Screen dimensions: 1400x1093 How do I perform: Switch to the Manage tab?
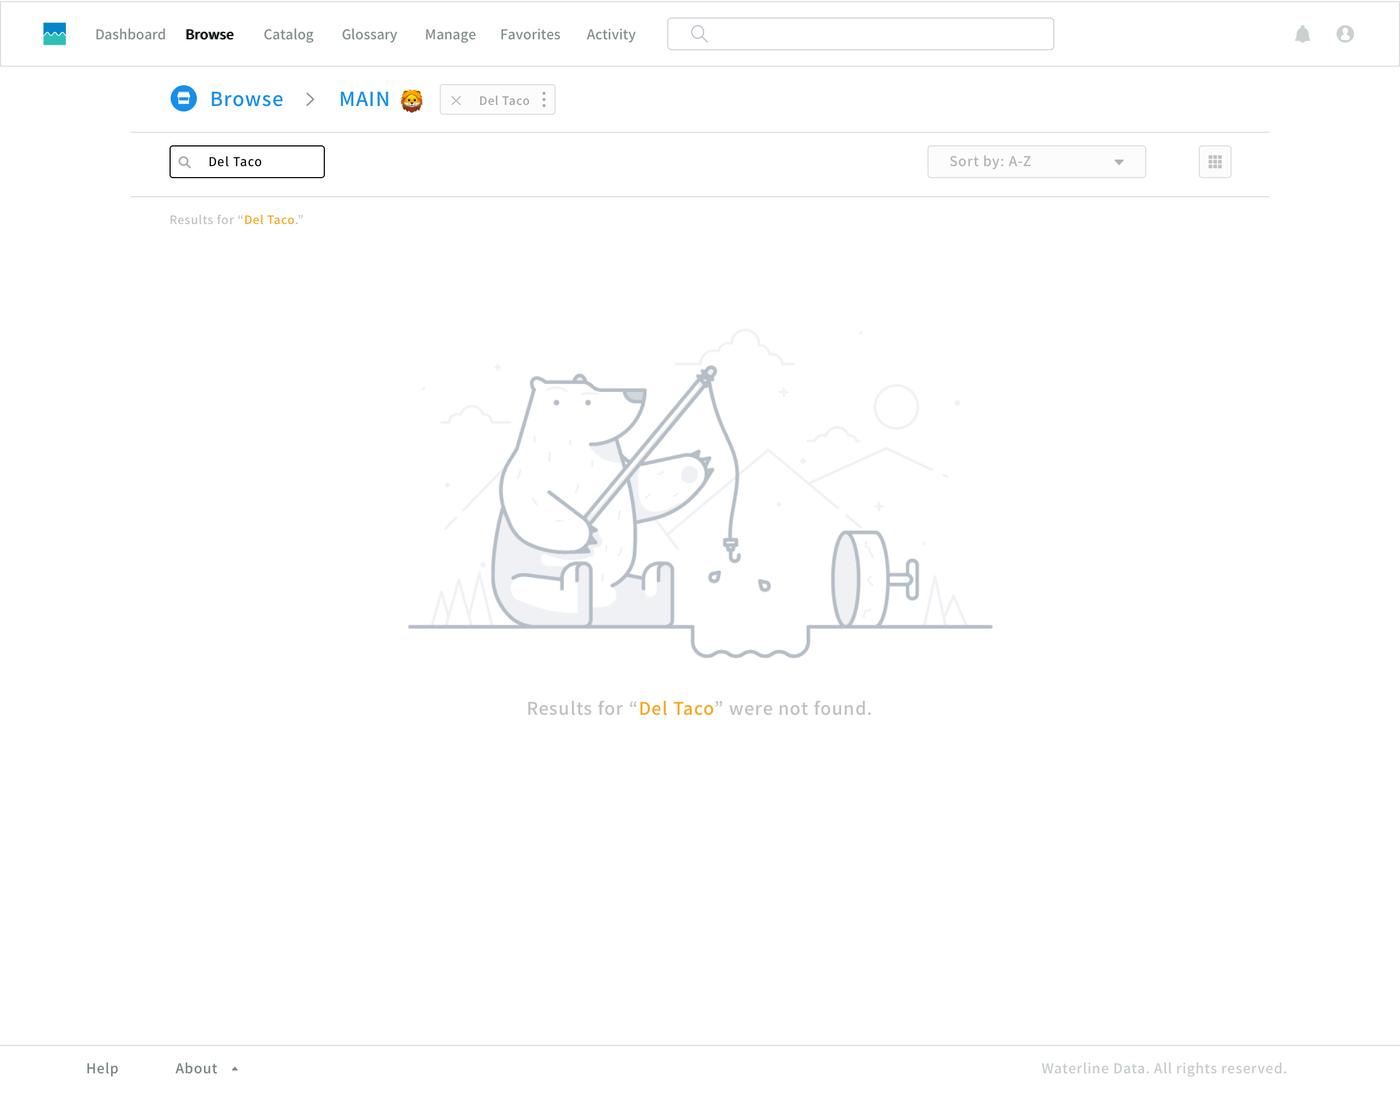point(450,34)
